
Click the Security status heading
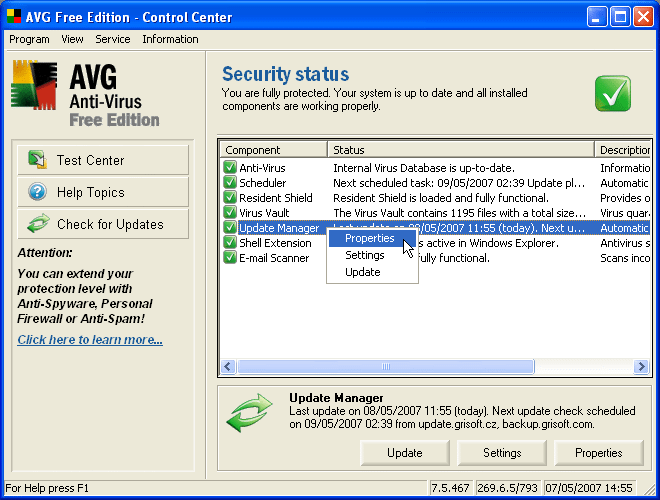285,74
